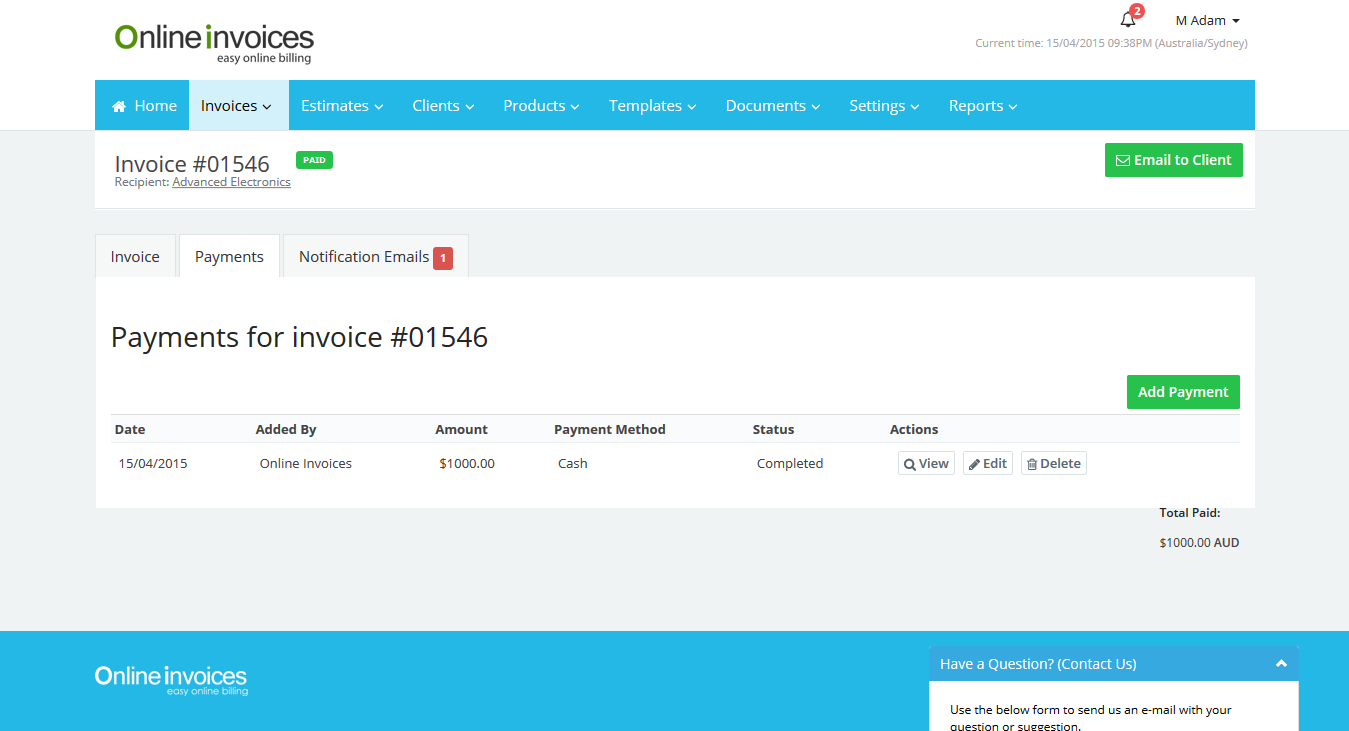Switch to the Invoice tab
The height and width of the screenshot is (731, 1349).
click(135, 257)
